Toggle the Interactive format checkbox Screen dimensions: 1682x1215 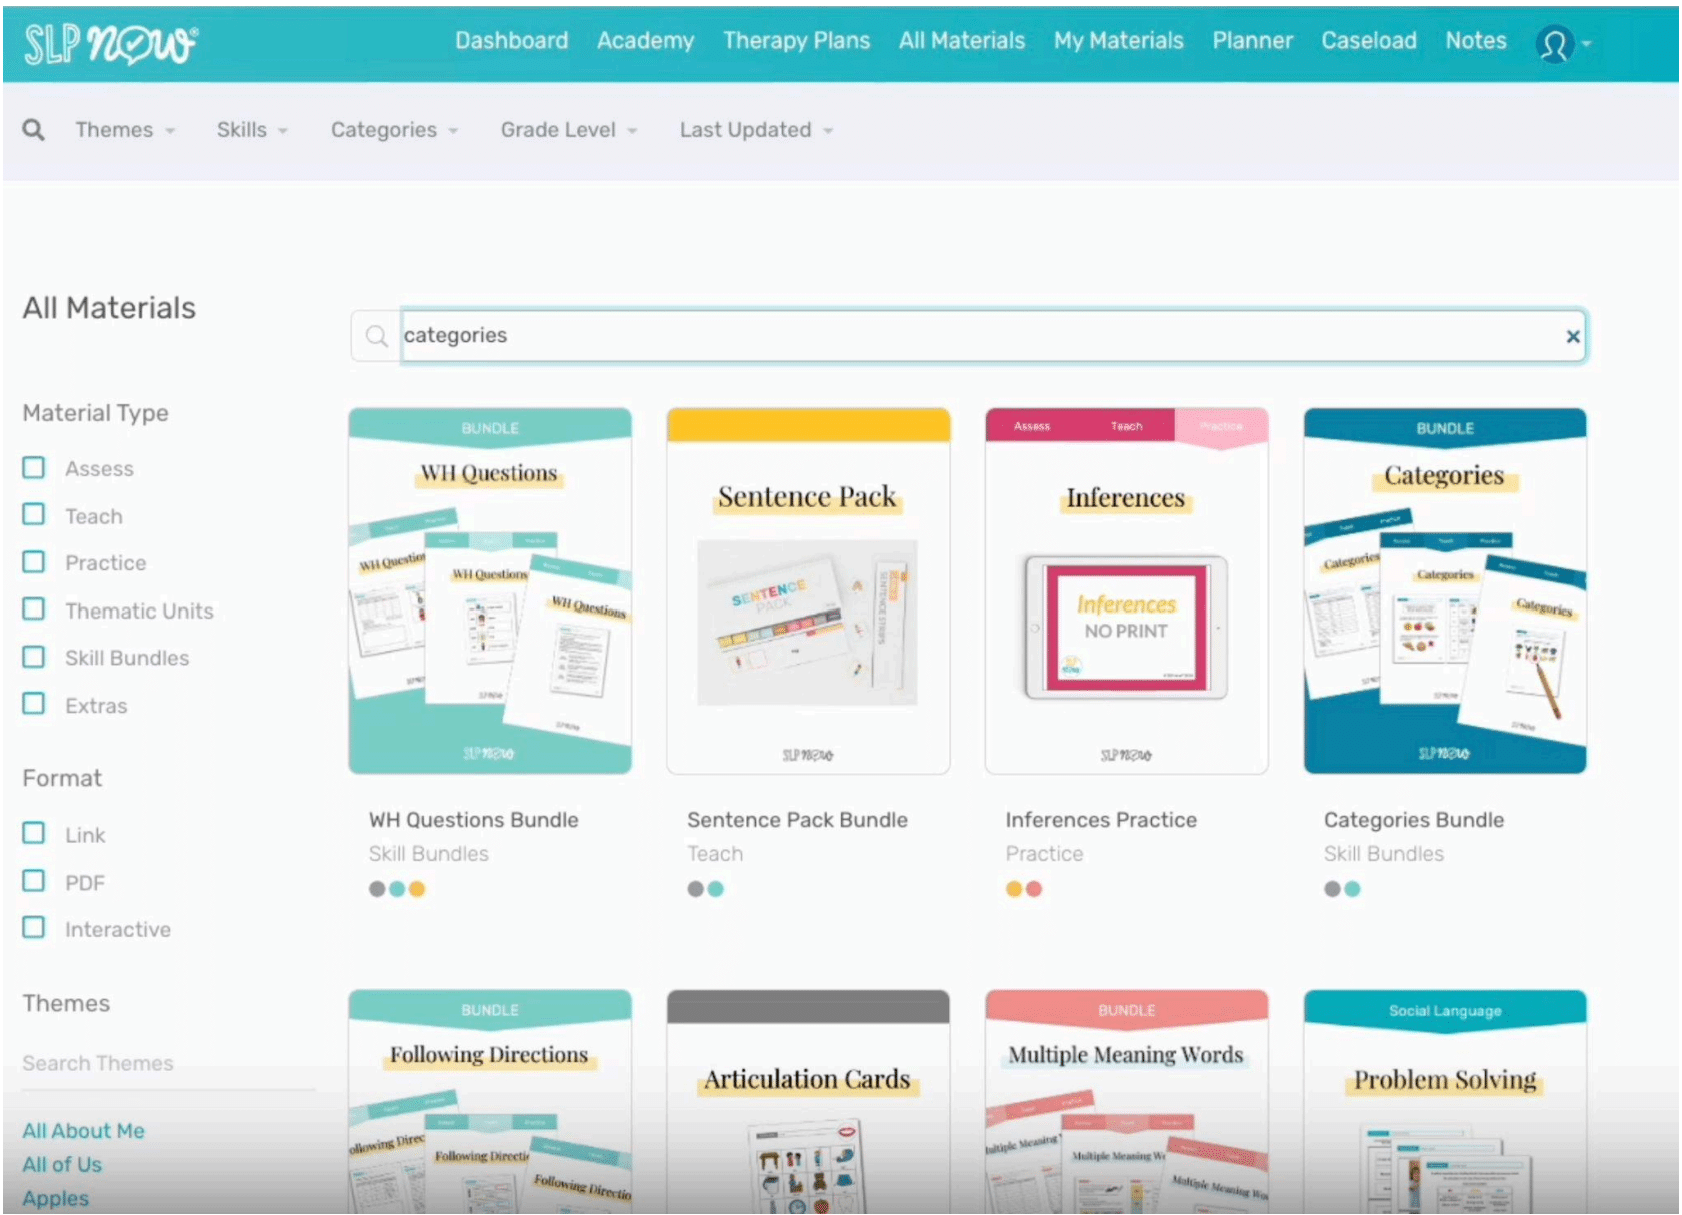point(34,927)
